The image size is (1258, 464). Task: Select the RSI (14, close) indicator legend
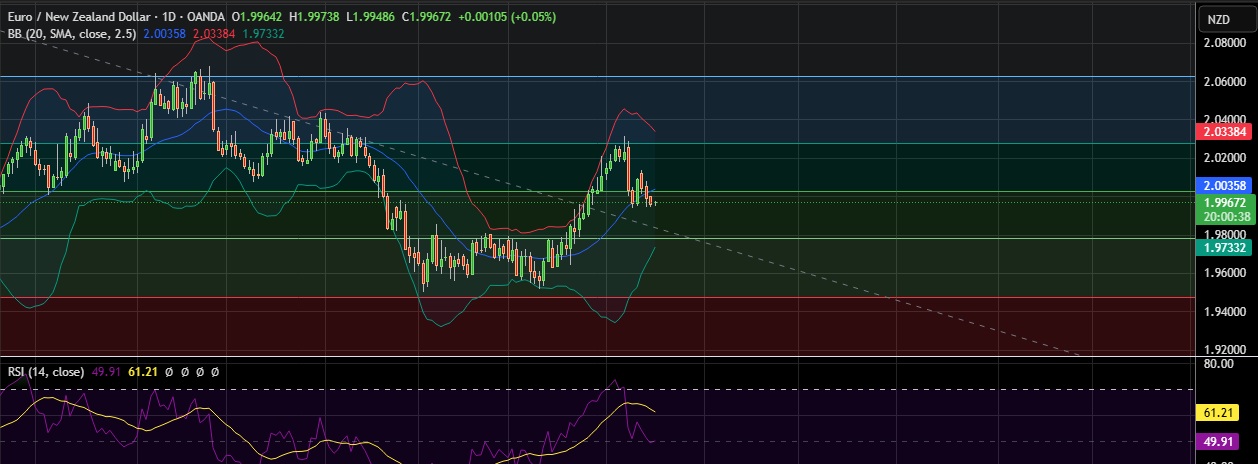click(44, 372)
